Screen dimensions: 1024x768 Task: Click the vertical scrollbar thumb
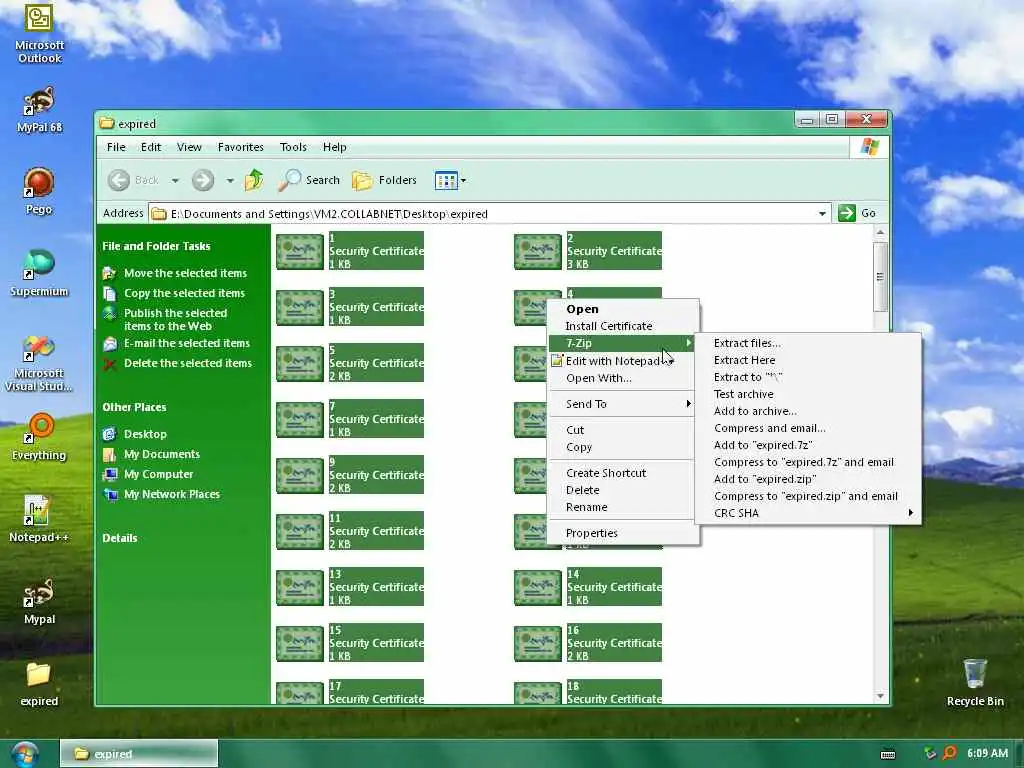tap(880, 276)
